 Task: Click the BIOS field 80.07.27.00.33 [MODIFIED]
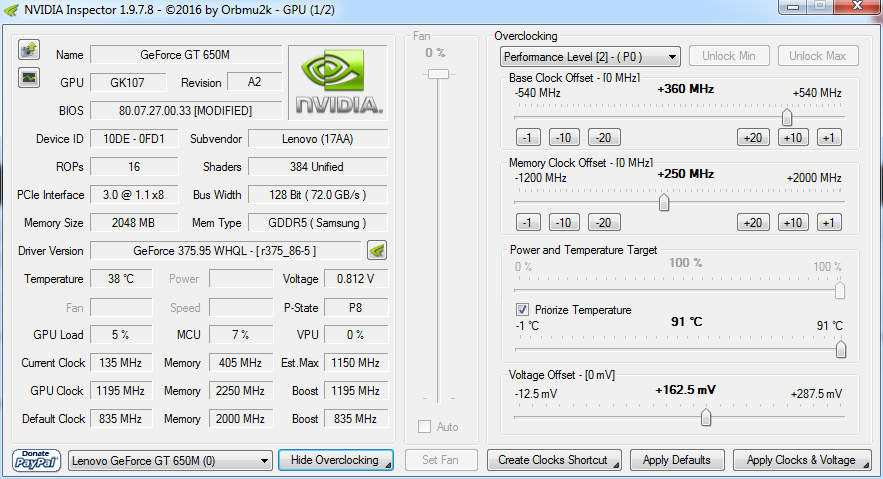click(x=185, y=110)
